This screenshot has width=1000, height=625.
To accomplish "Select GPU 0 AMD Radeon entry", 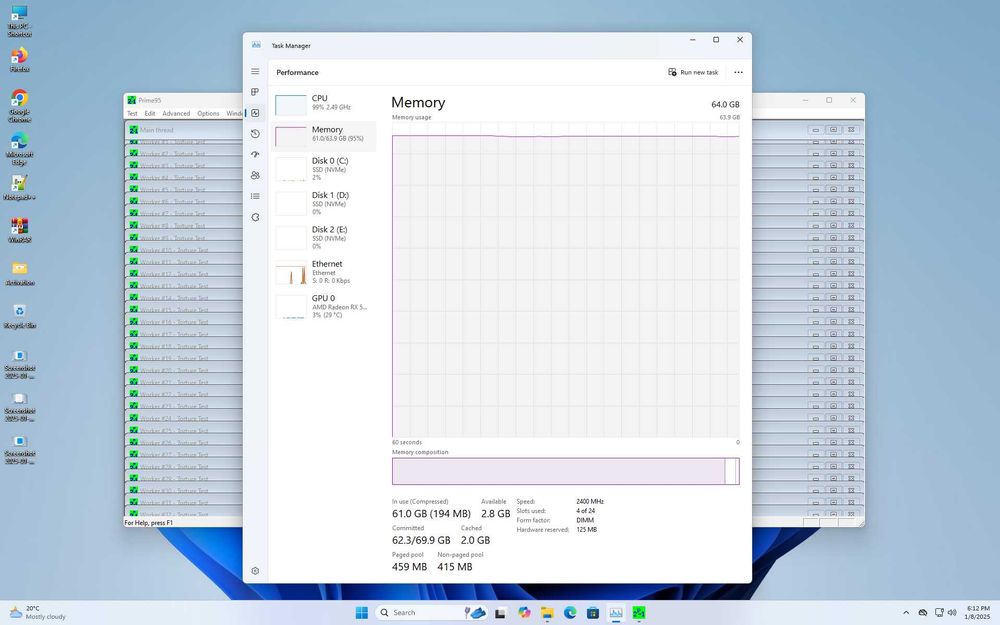I will (x=323, y=307).
